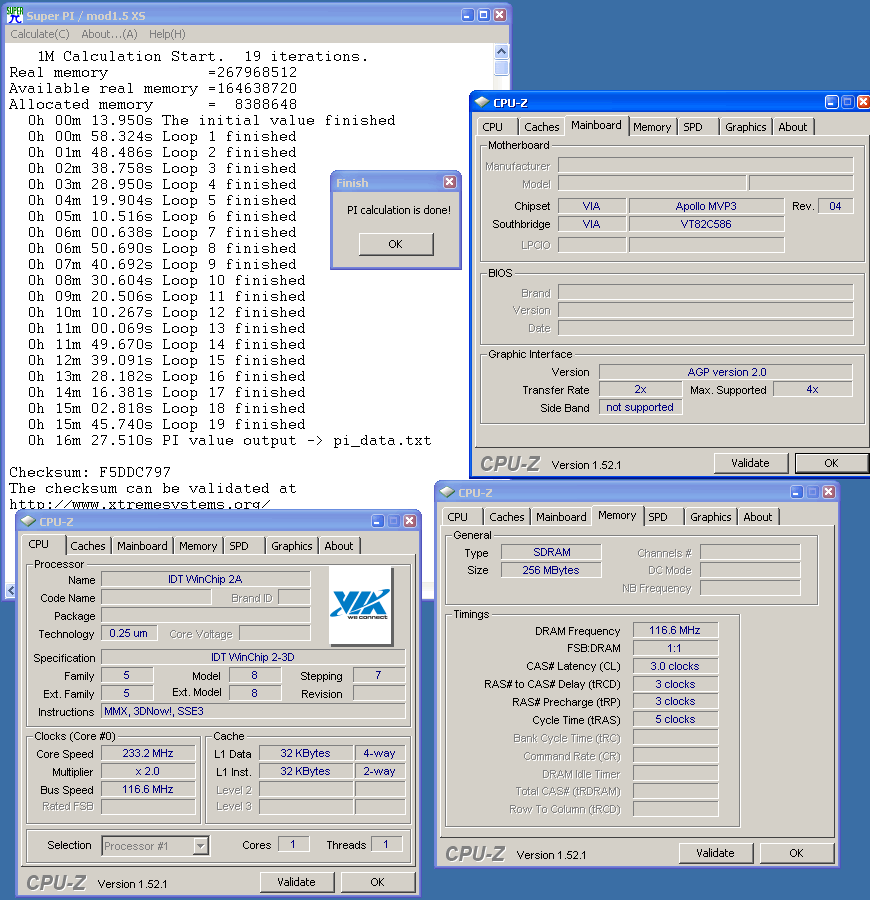Screen dimensions: 870x900
Task: Open the Calculate(C) menu in Super PI
Action: click(x=40, y=34)
